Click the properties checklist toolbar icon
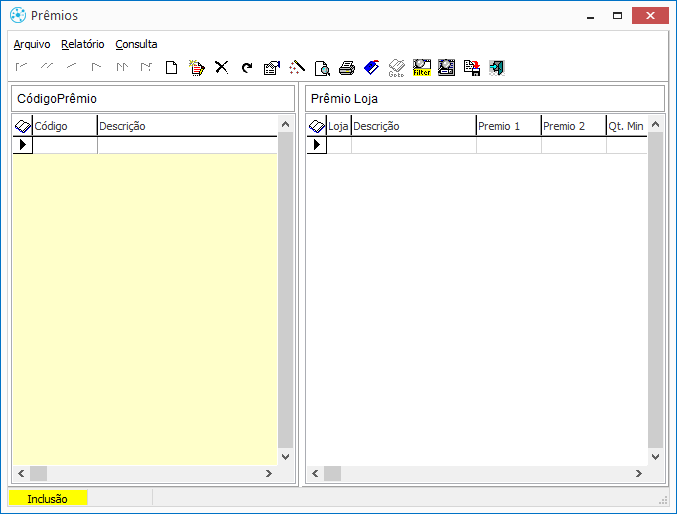Image resolution: width=677 pixels, height=514 pixels. pos(271,68)
